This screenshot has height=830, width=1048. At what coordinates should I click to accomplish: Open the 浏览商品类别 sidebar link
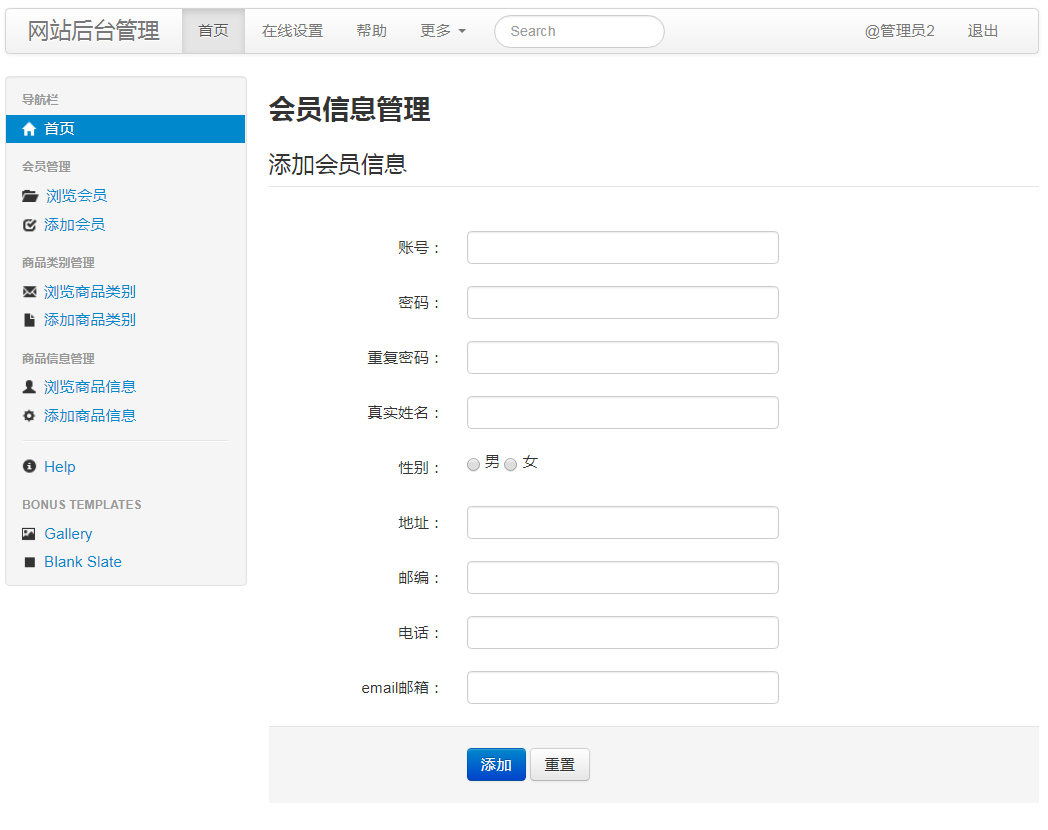click(90, 291)
